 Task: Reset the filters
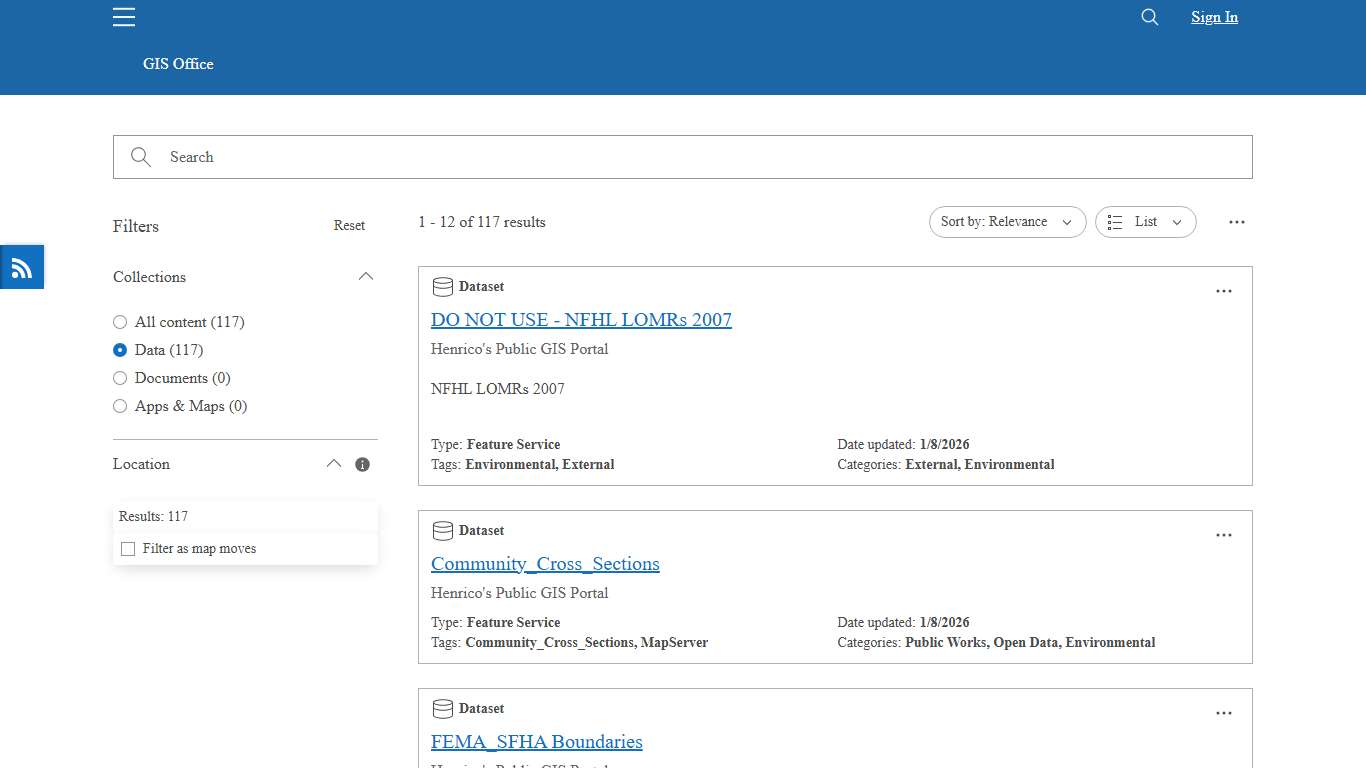(x=349, y=226)
